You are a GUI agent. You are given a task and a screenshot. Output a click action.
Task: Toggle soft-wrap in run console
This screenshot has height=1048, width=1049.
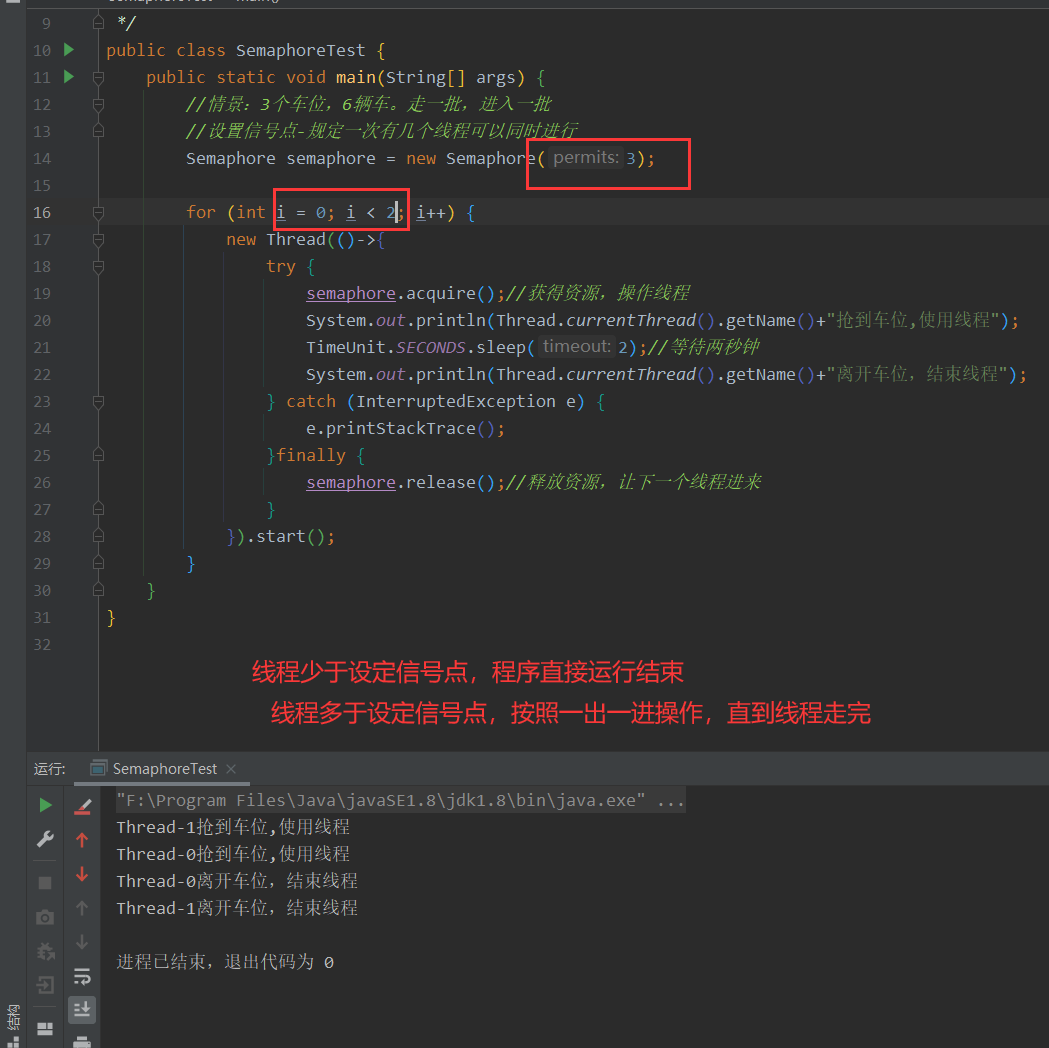(x=82, y=976)
